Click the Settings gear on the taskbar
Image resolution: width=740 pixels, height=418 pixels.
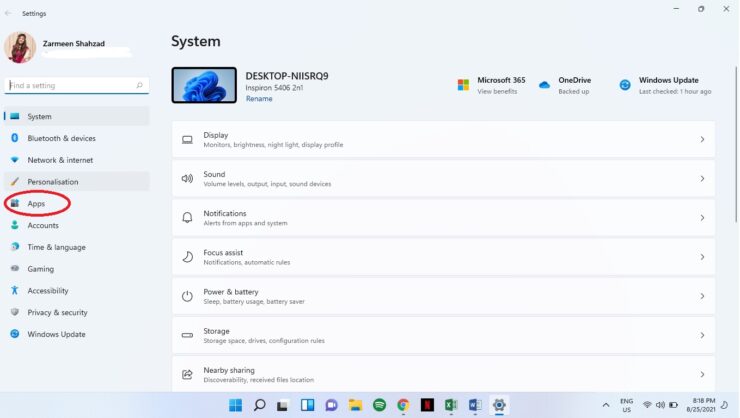click(499, 405)
